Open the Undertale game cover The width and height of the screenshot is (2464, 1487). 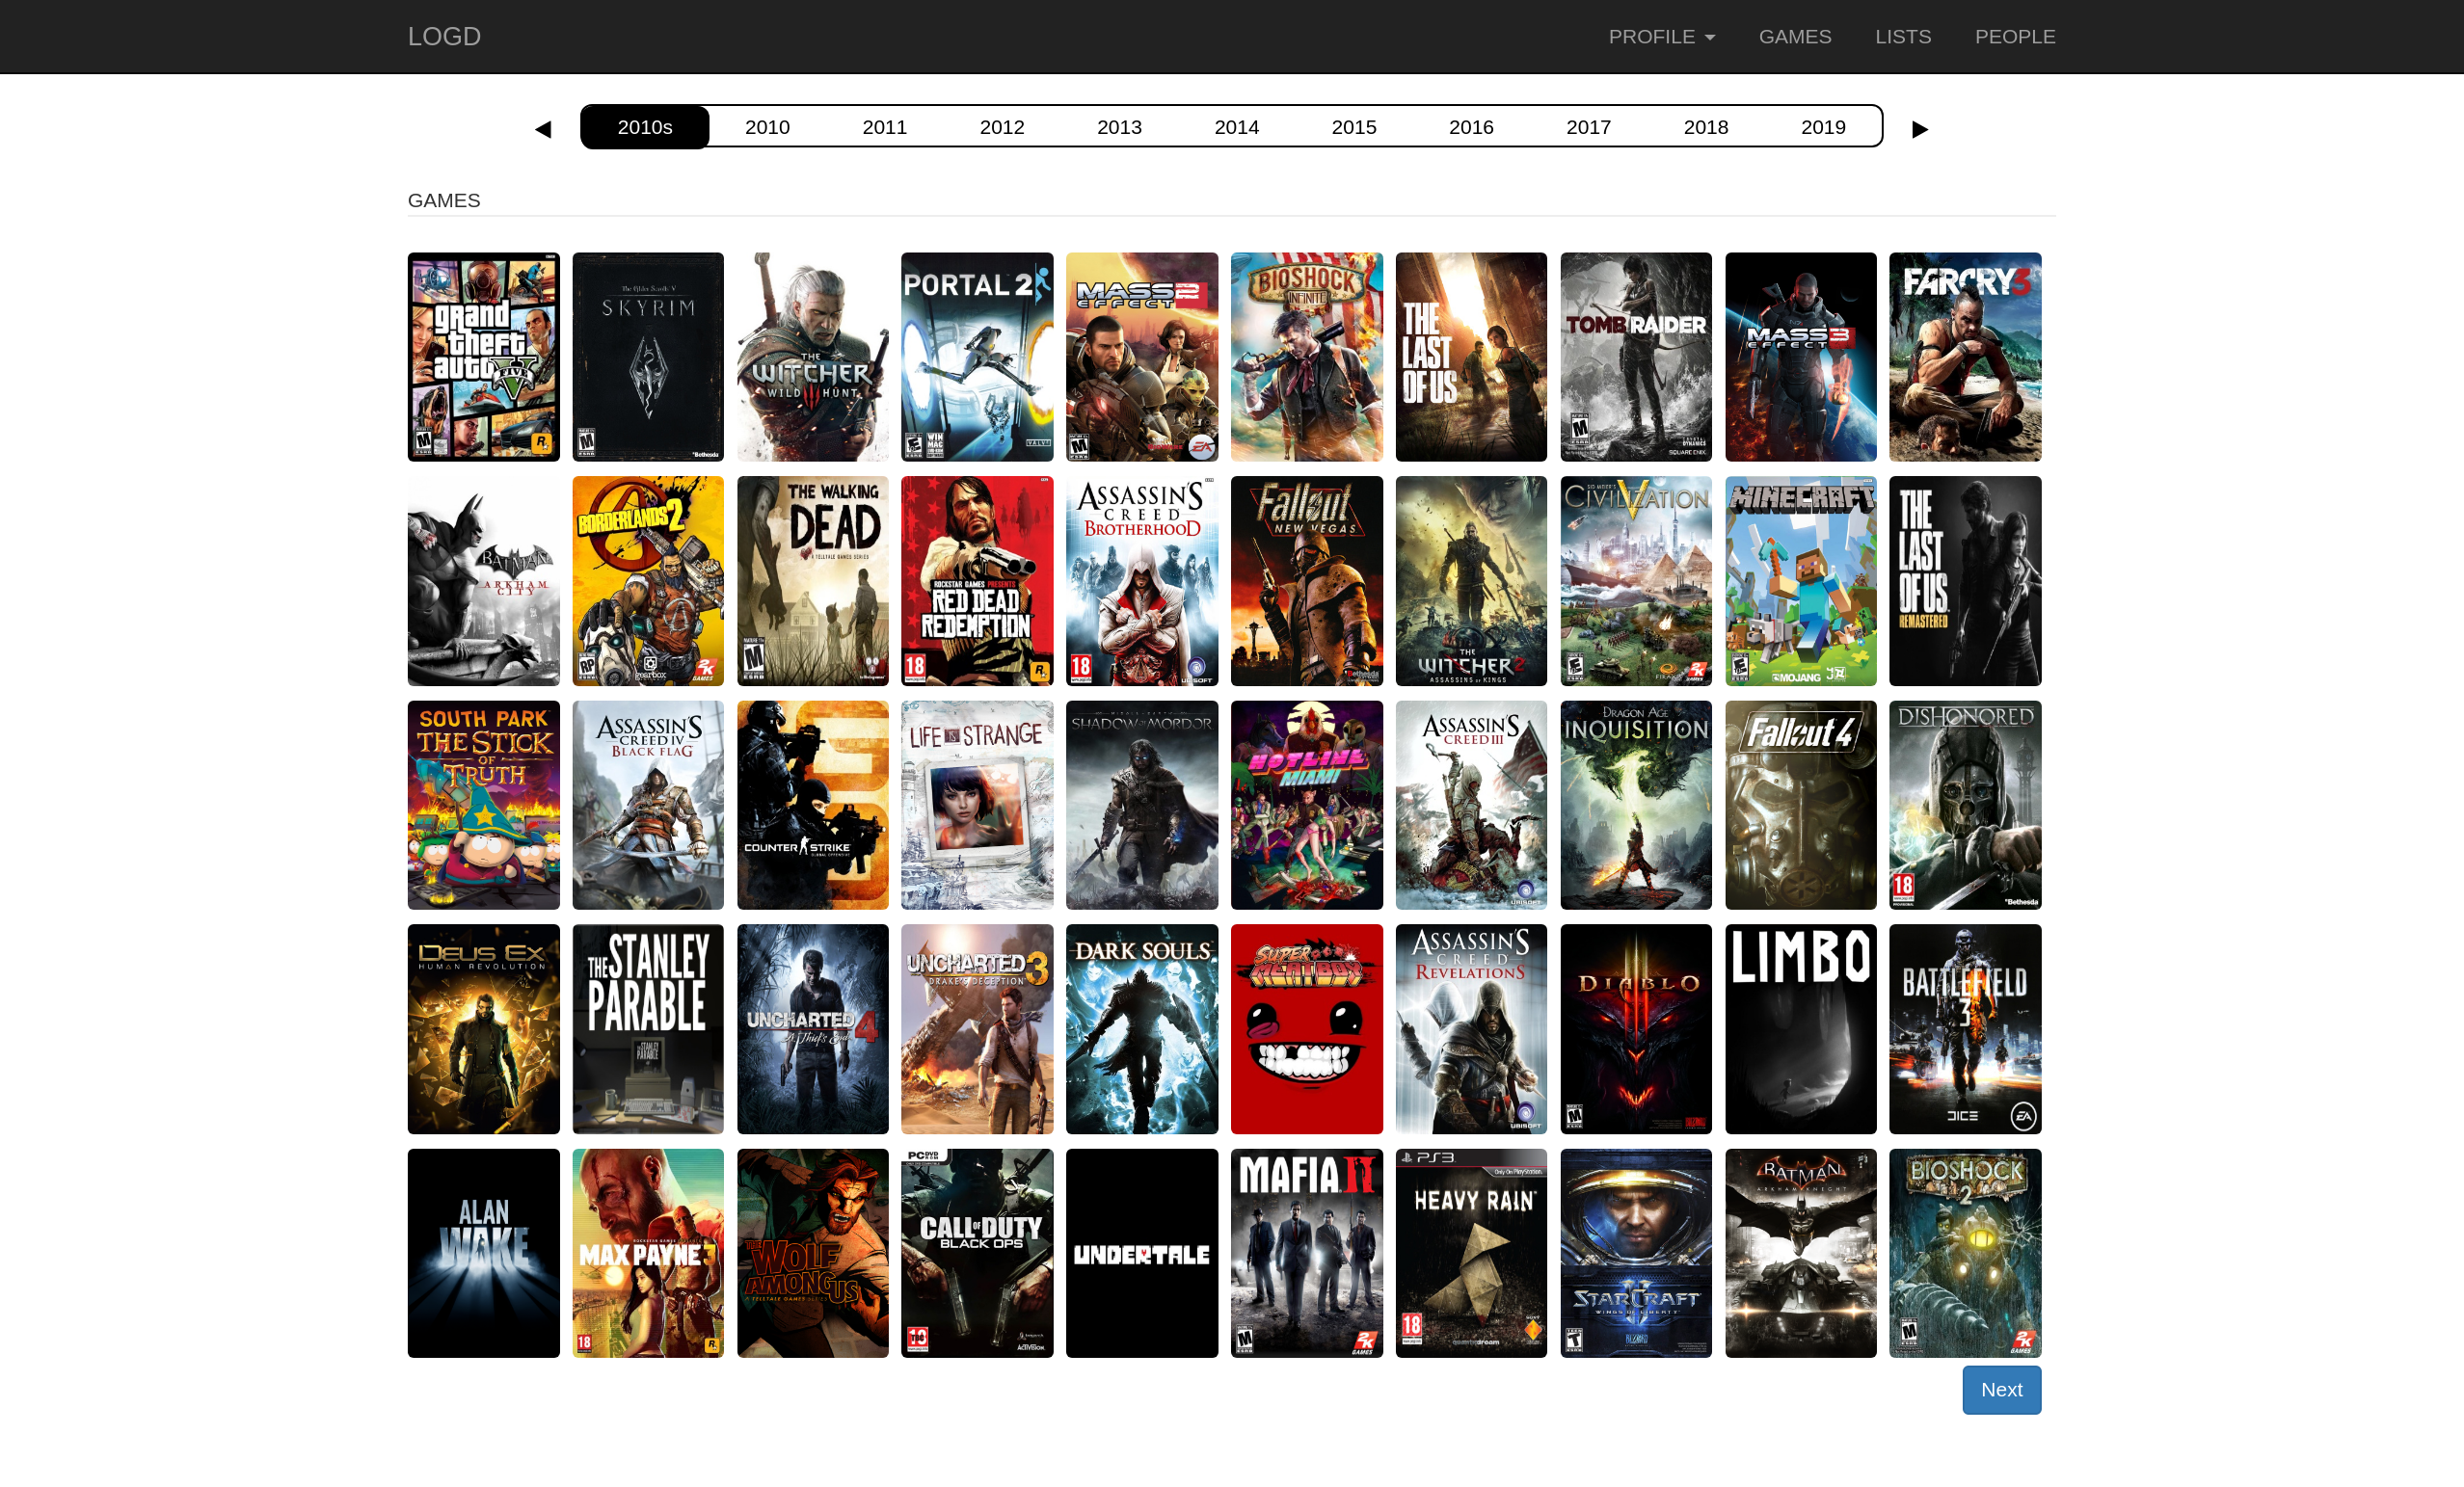pyautogui.click(x=1142, y=1253)
